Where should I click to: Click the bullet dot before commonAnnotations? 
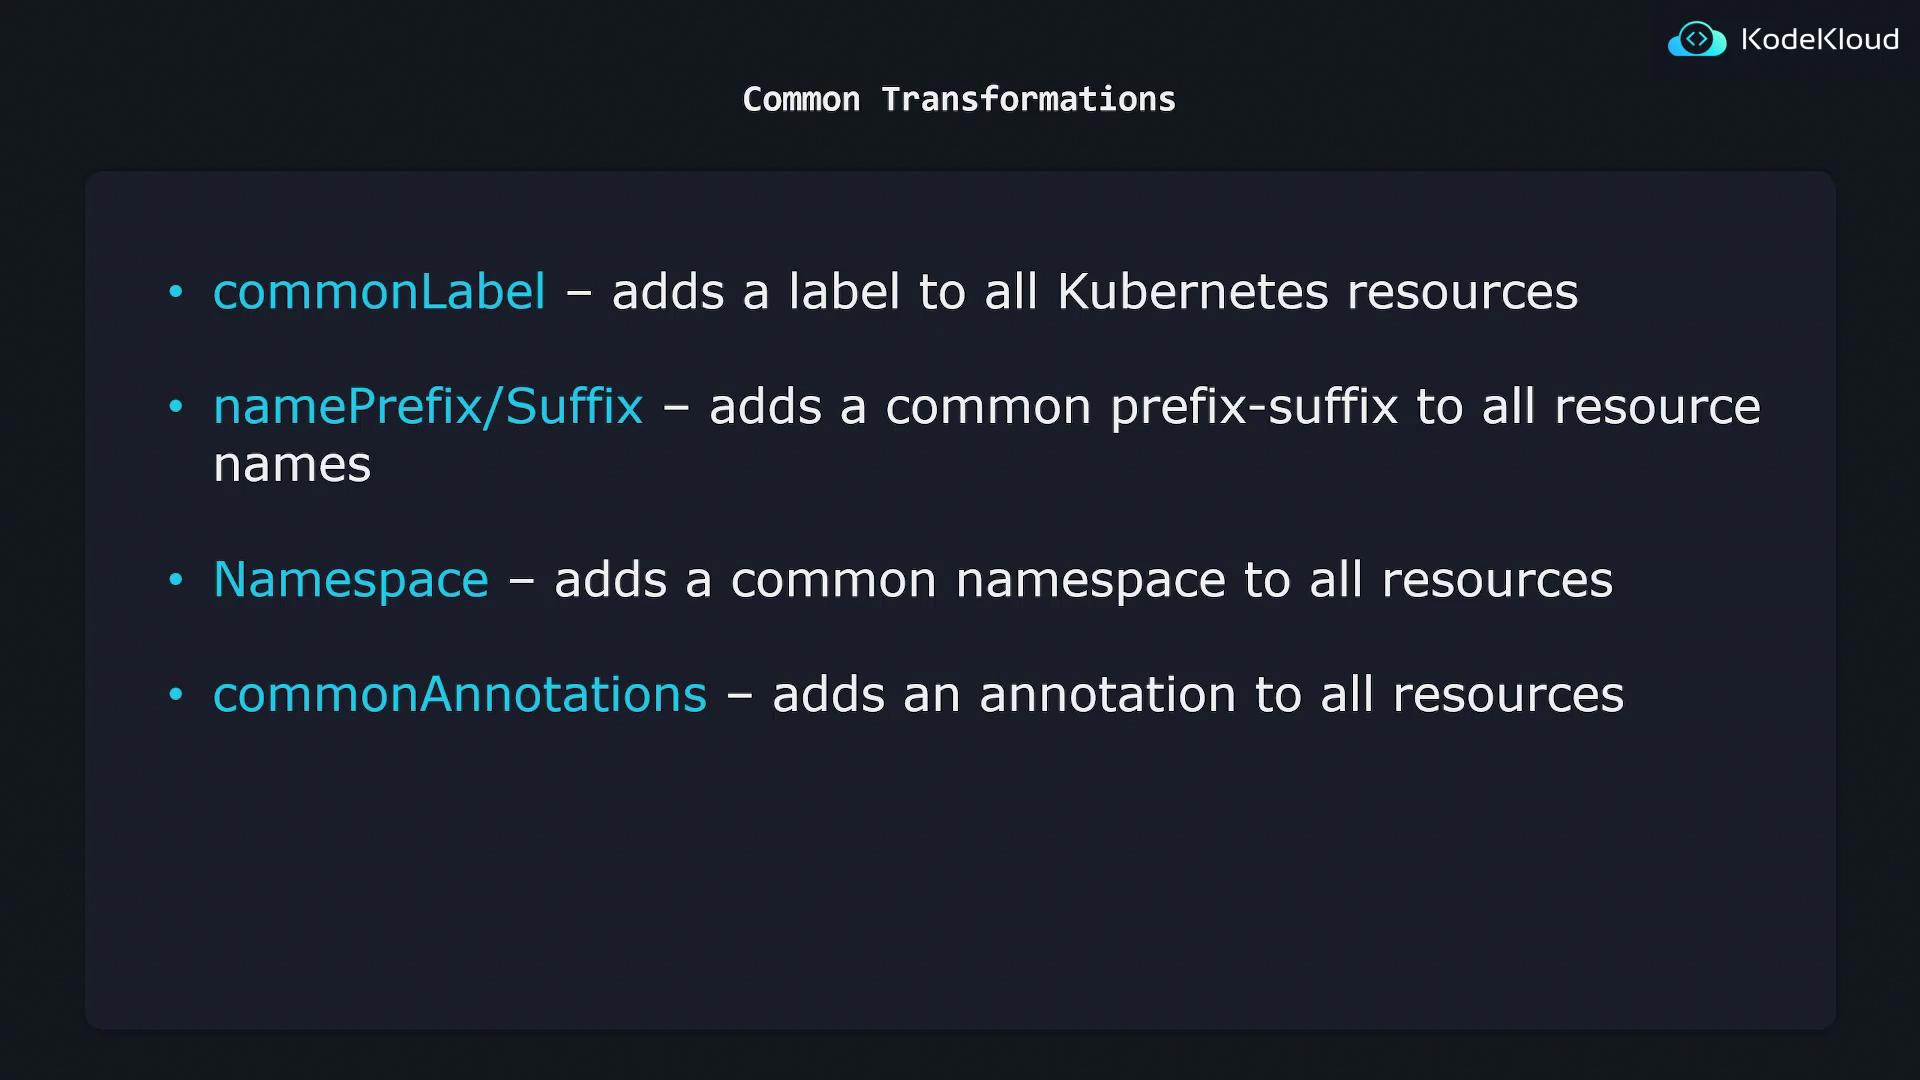[x=176, y=695]
